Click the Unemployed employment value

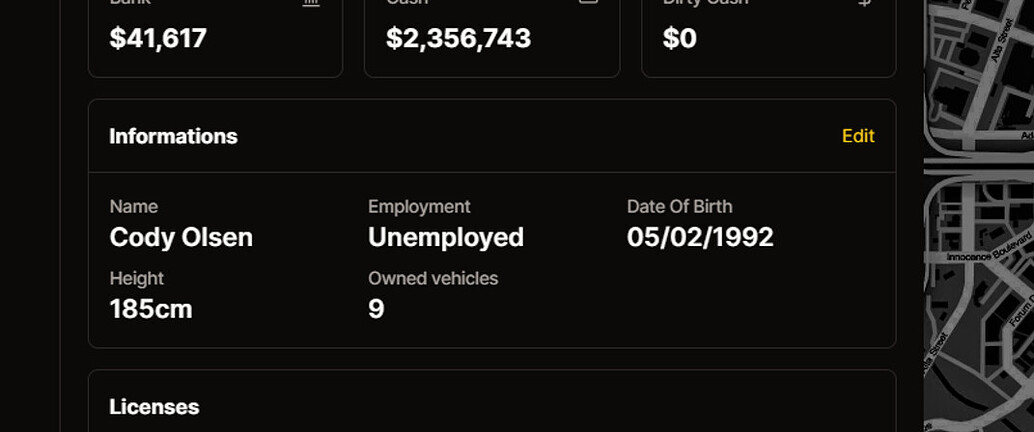[x=446, y=237]
